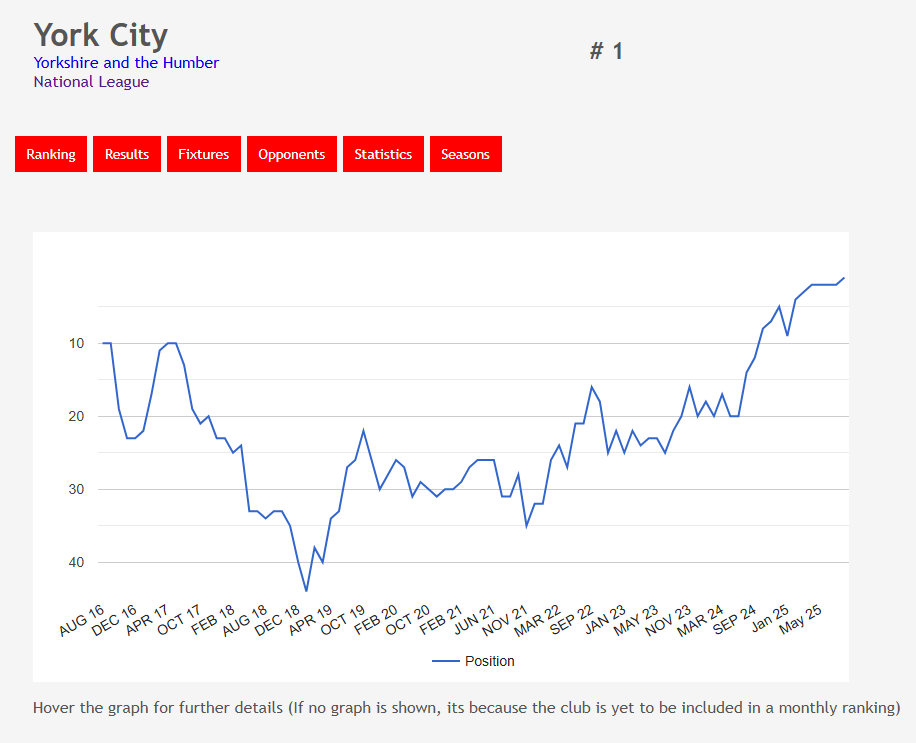Viewport: 916px width, 743px height.
Task: Click the # 1 ranking text
Action: coord(606,51)
